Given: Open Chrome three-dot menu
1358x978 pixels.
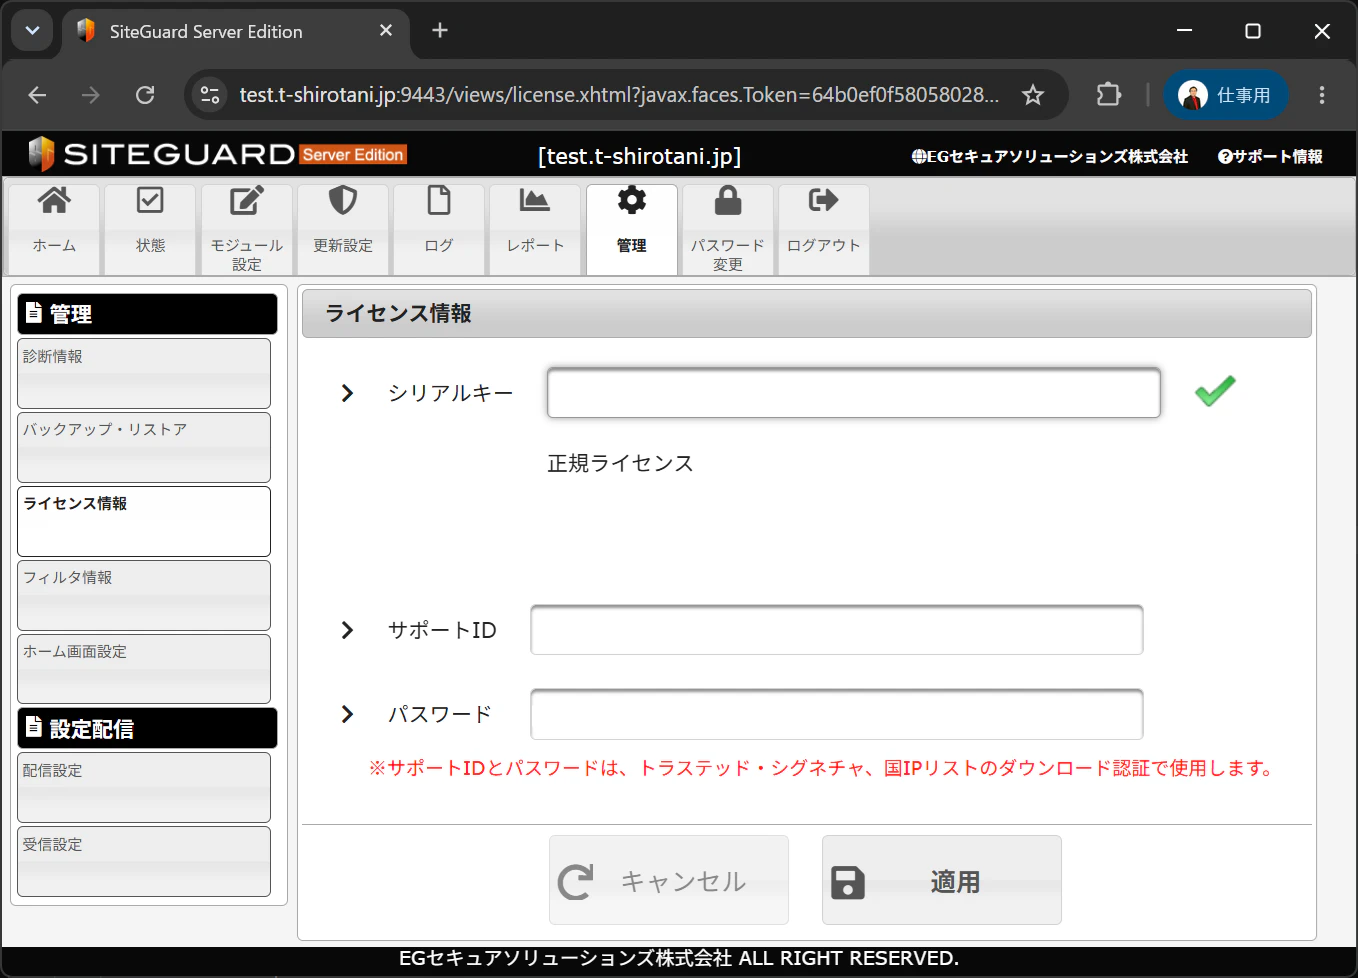Looking at the screenshot, I should (1322, 95).
